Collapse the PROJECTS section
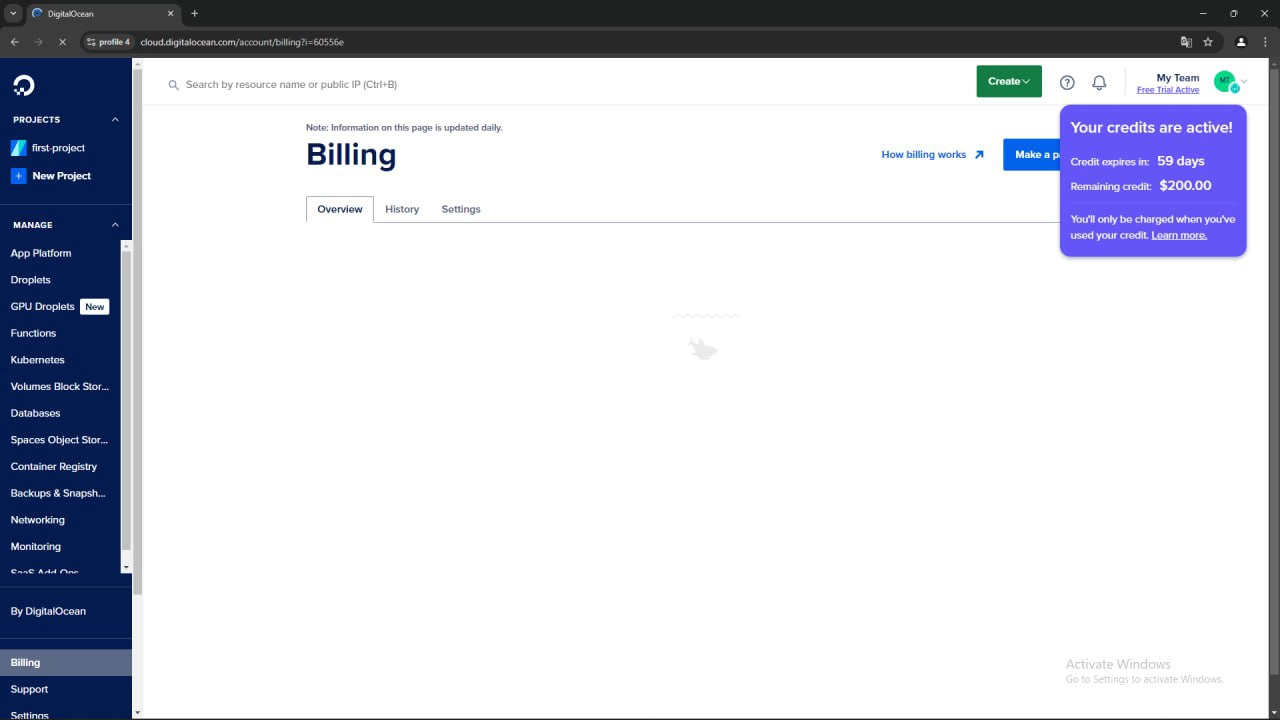 115,119
